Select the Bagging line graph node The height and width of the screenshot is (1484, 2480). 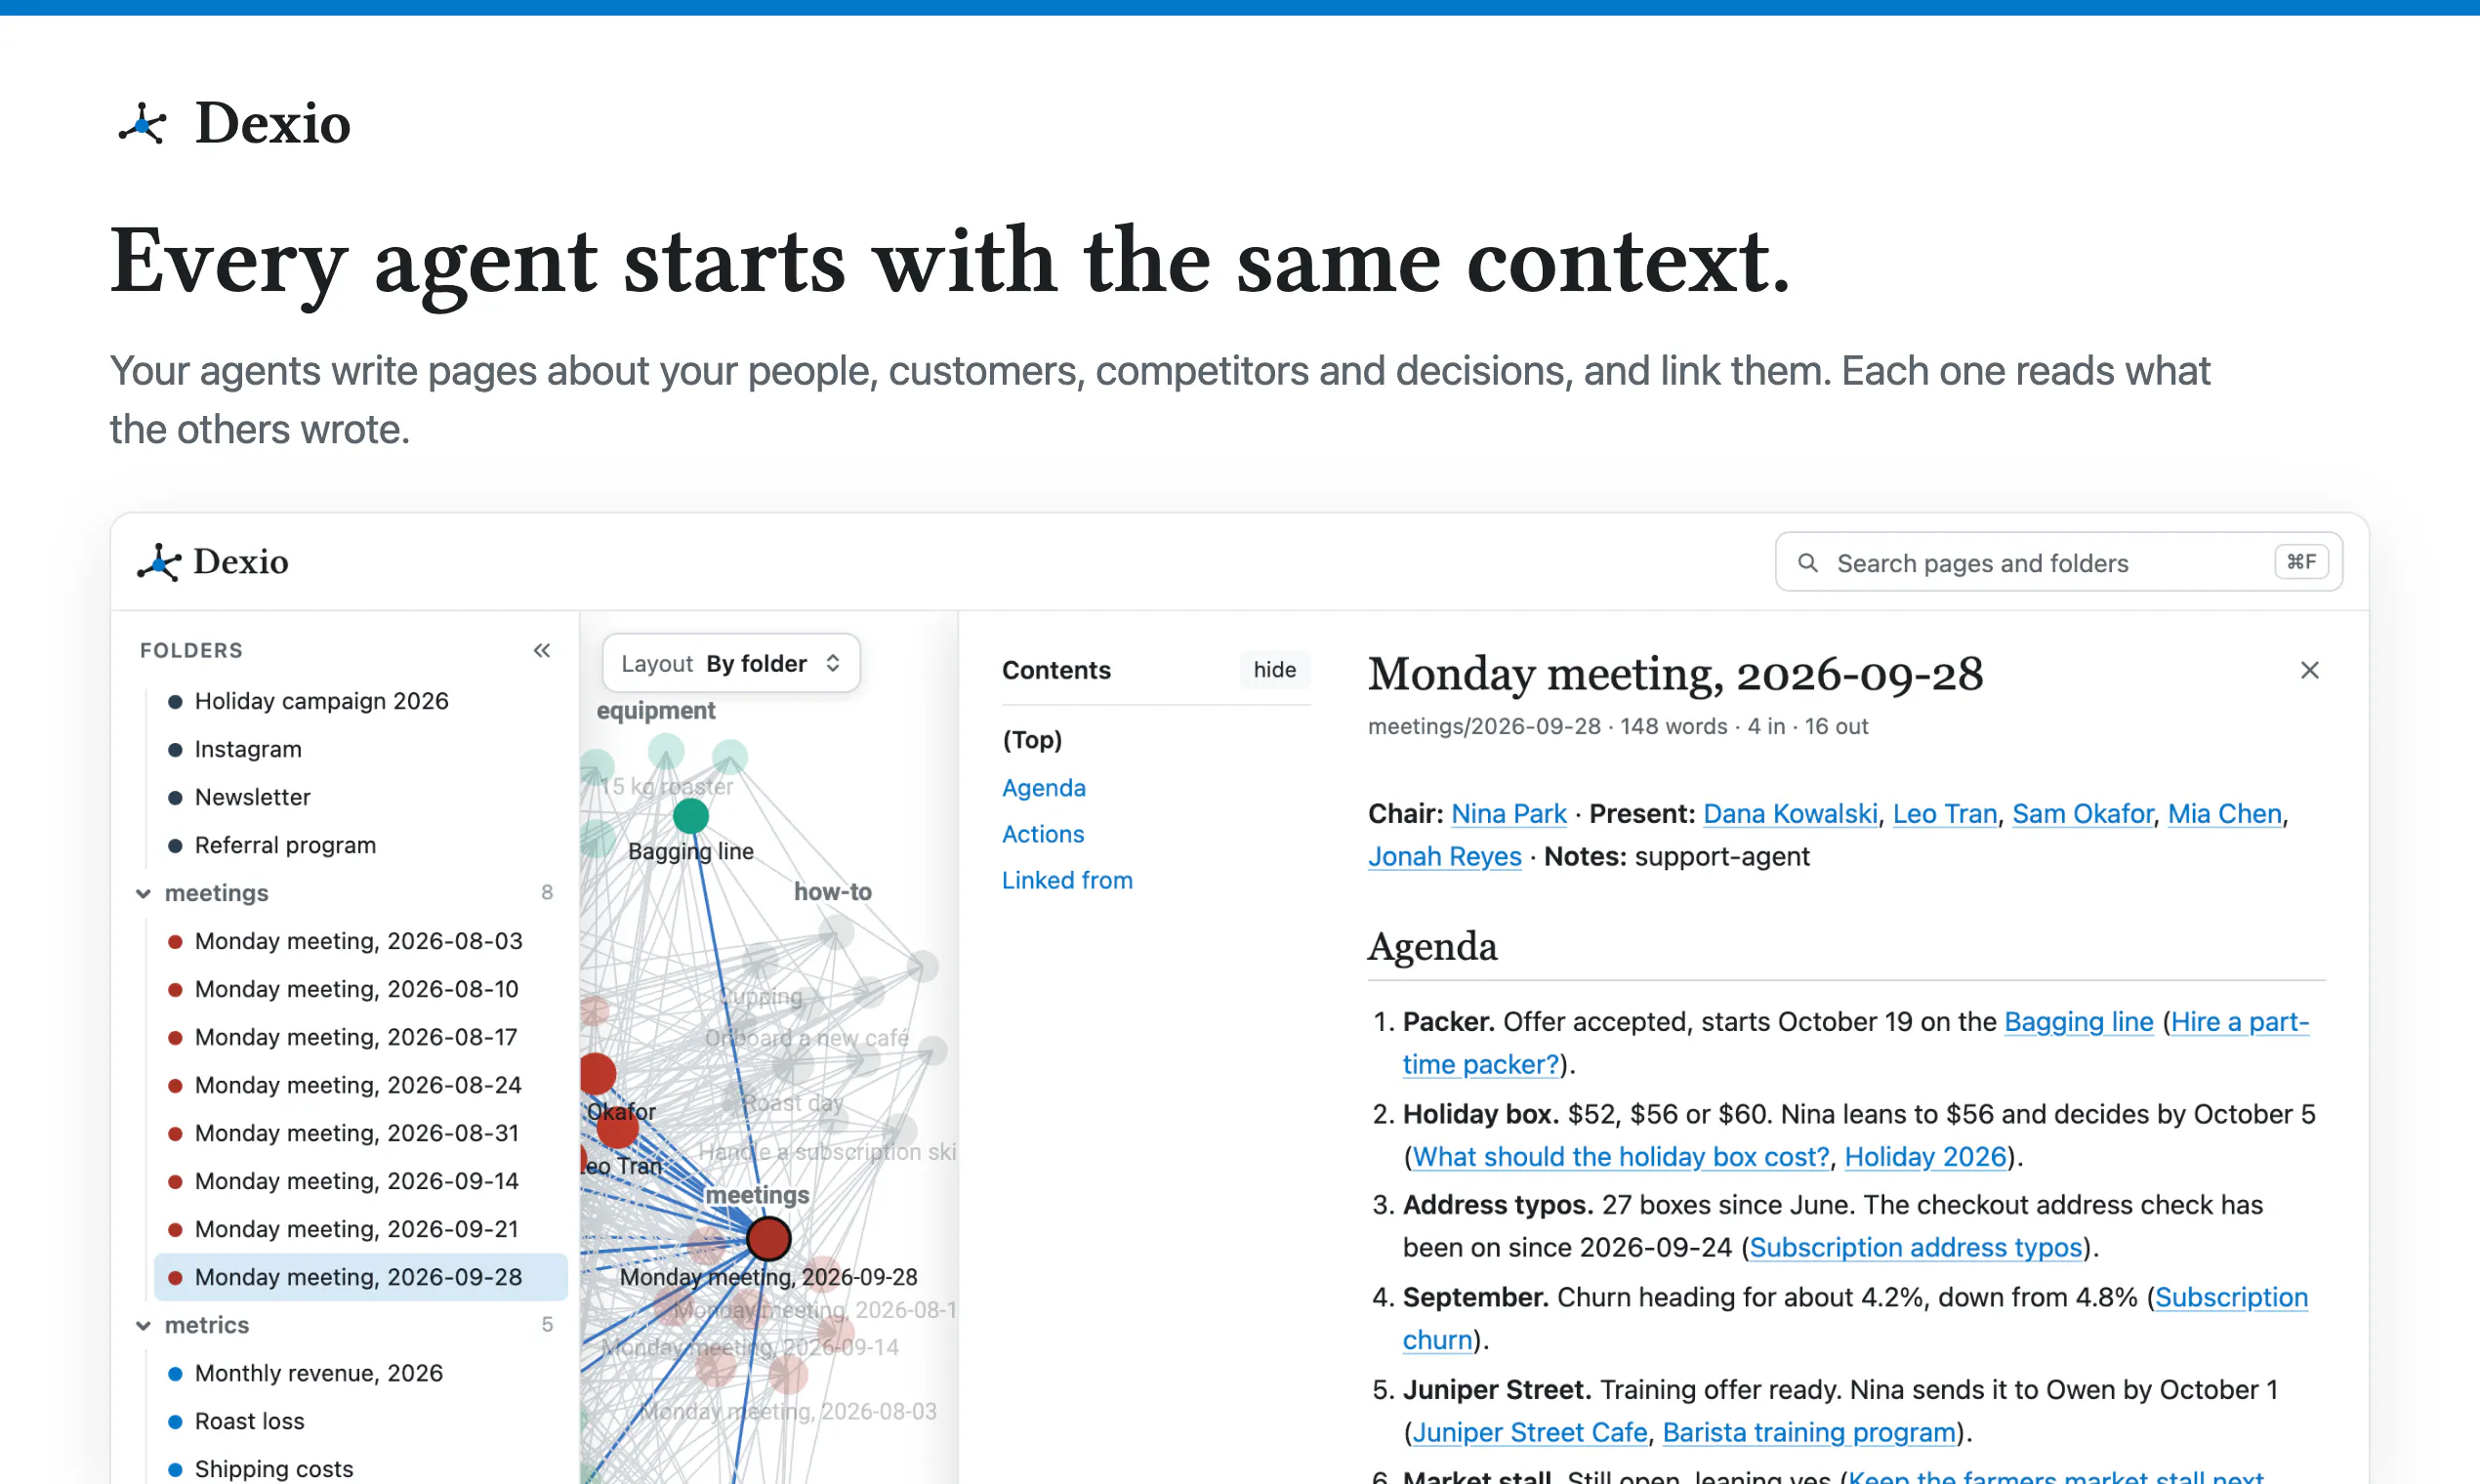(690, 816)
